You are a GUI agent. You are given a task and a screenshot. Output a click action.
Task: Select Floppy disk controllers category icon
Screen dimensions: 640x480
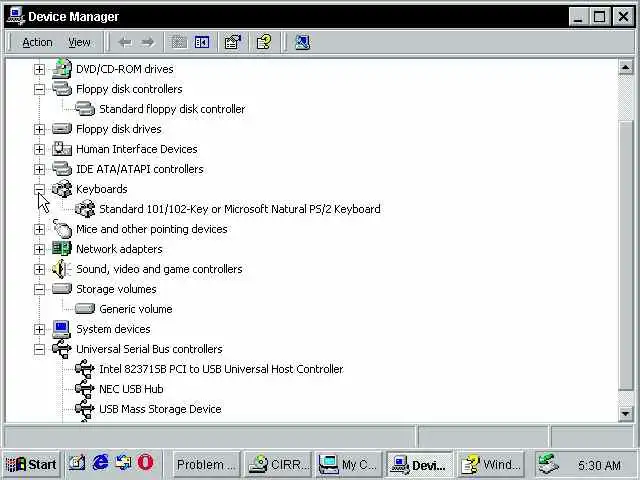tap(62, 89)
